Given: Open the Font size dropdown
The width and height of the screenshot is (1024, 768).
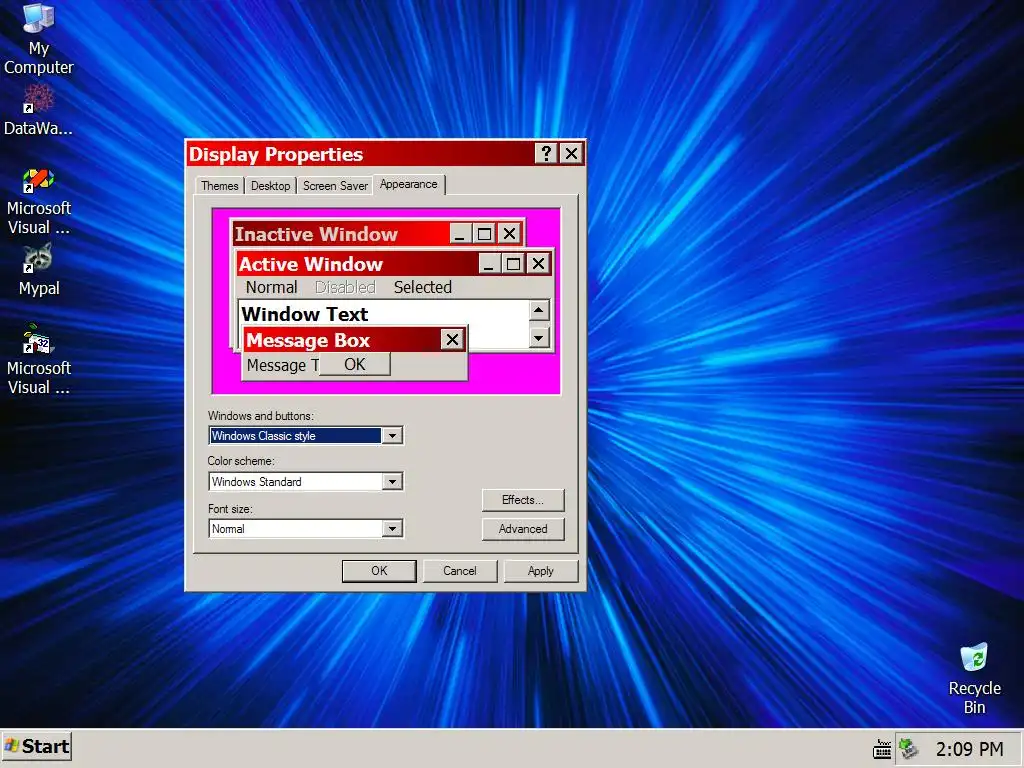Looking at the screenshot, I should coord(392,528).
